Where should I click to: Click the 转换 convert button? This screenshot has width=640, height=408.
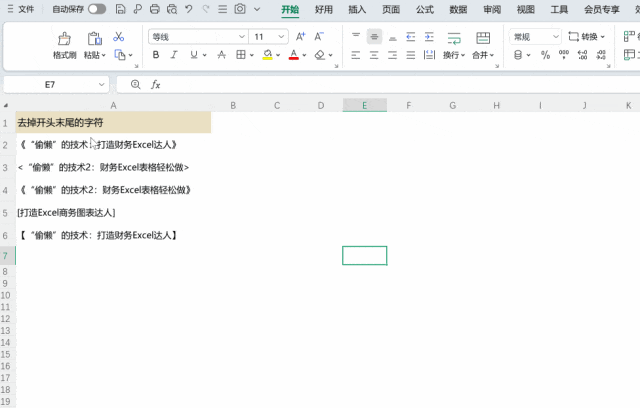pos(587,37)
